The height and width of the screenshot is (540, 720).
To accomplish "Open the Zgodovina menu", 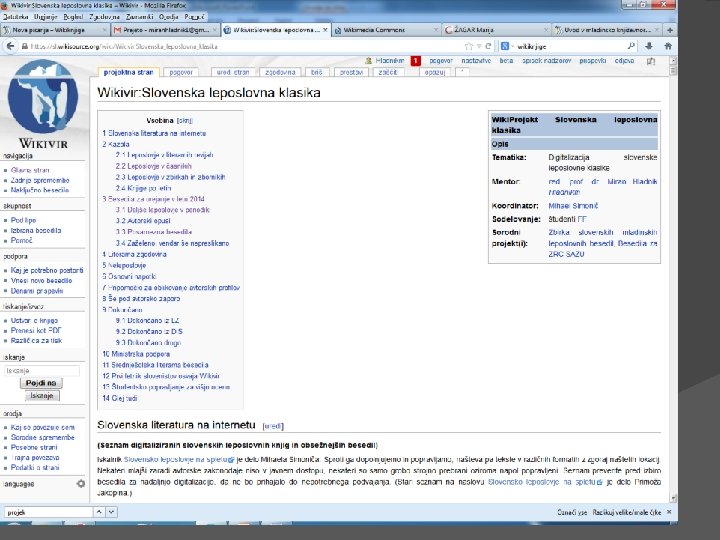I will pos(105,17).
